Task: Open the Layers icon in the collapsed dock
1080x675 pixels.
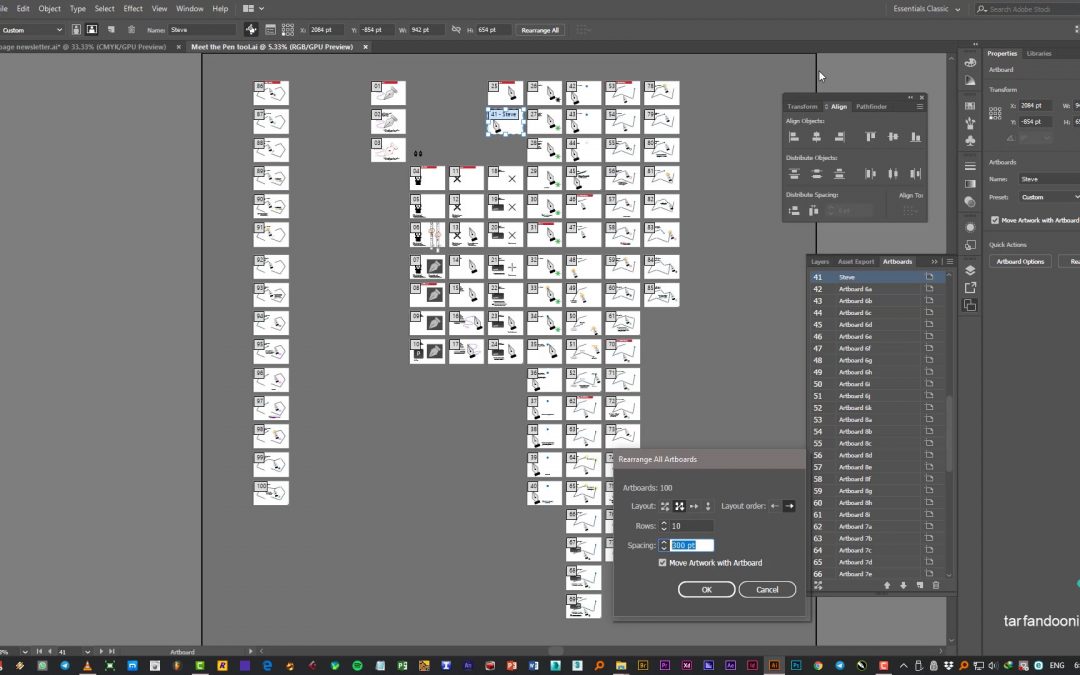Action: 970,270
